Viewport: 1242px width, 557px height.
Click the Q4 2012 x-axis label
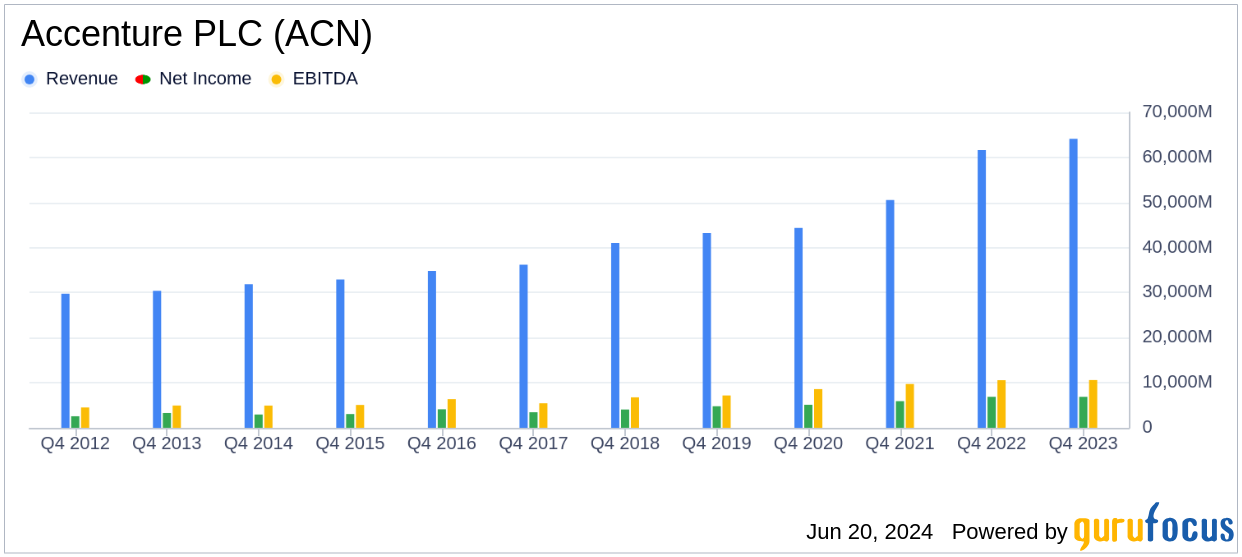75,443
